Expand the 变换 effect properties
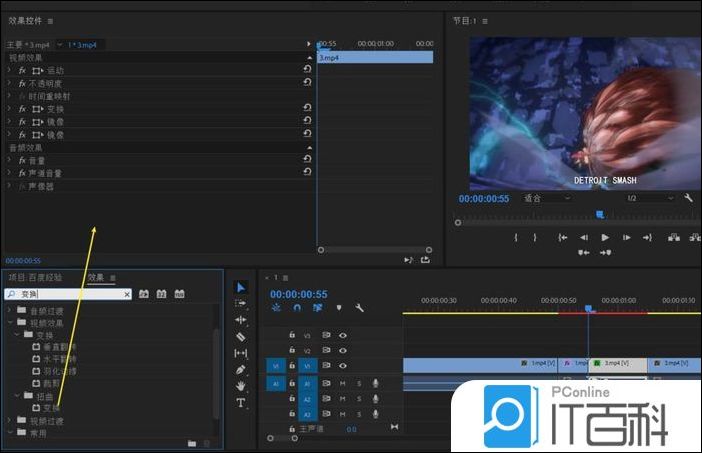The image size is (702, 453). coord(9,109)
